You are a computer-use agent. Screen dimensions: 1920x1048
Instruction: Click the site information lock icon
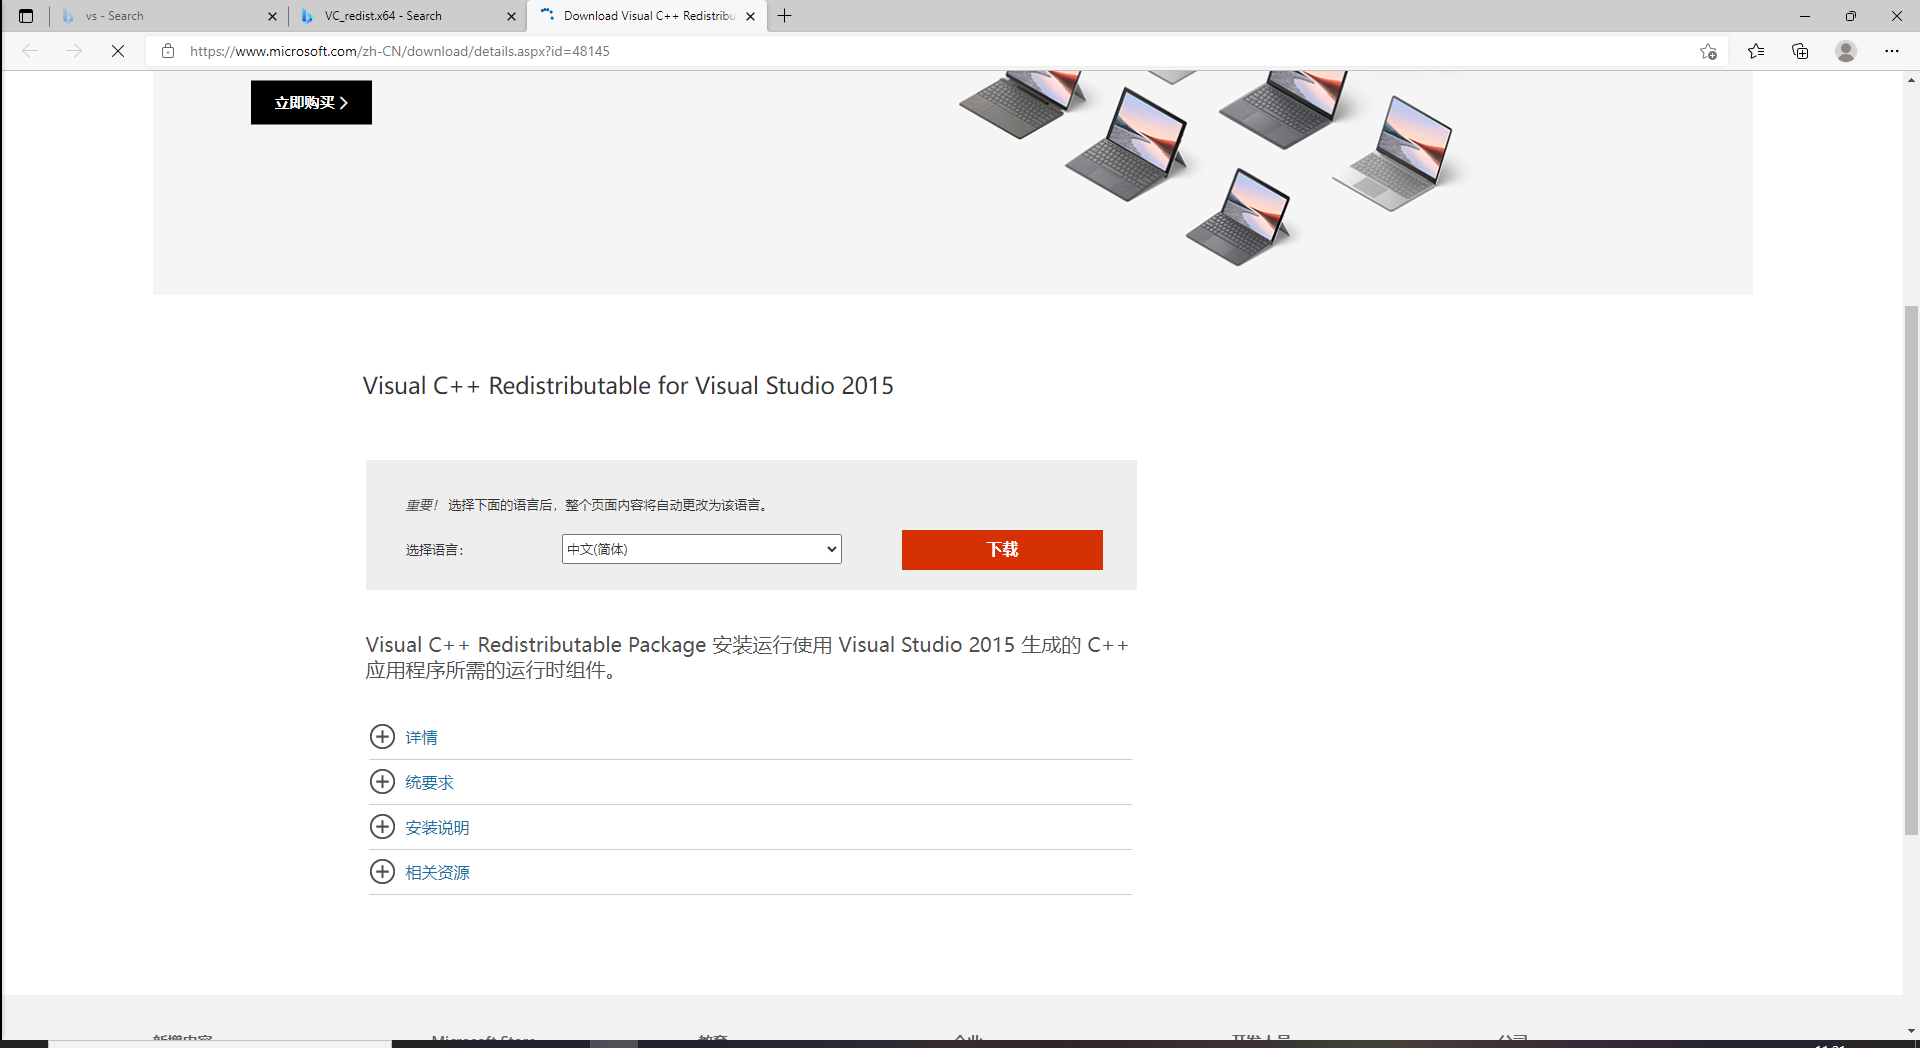click(168, 51)
